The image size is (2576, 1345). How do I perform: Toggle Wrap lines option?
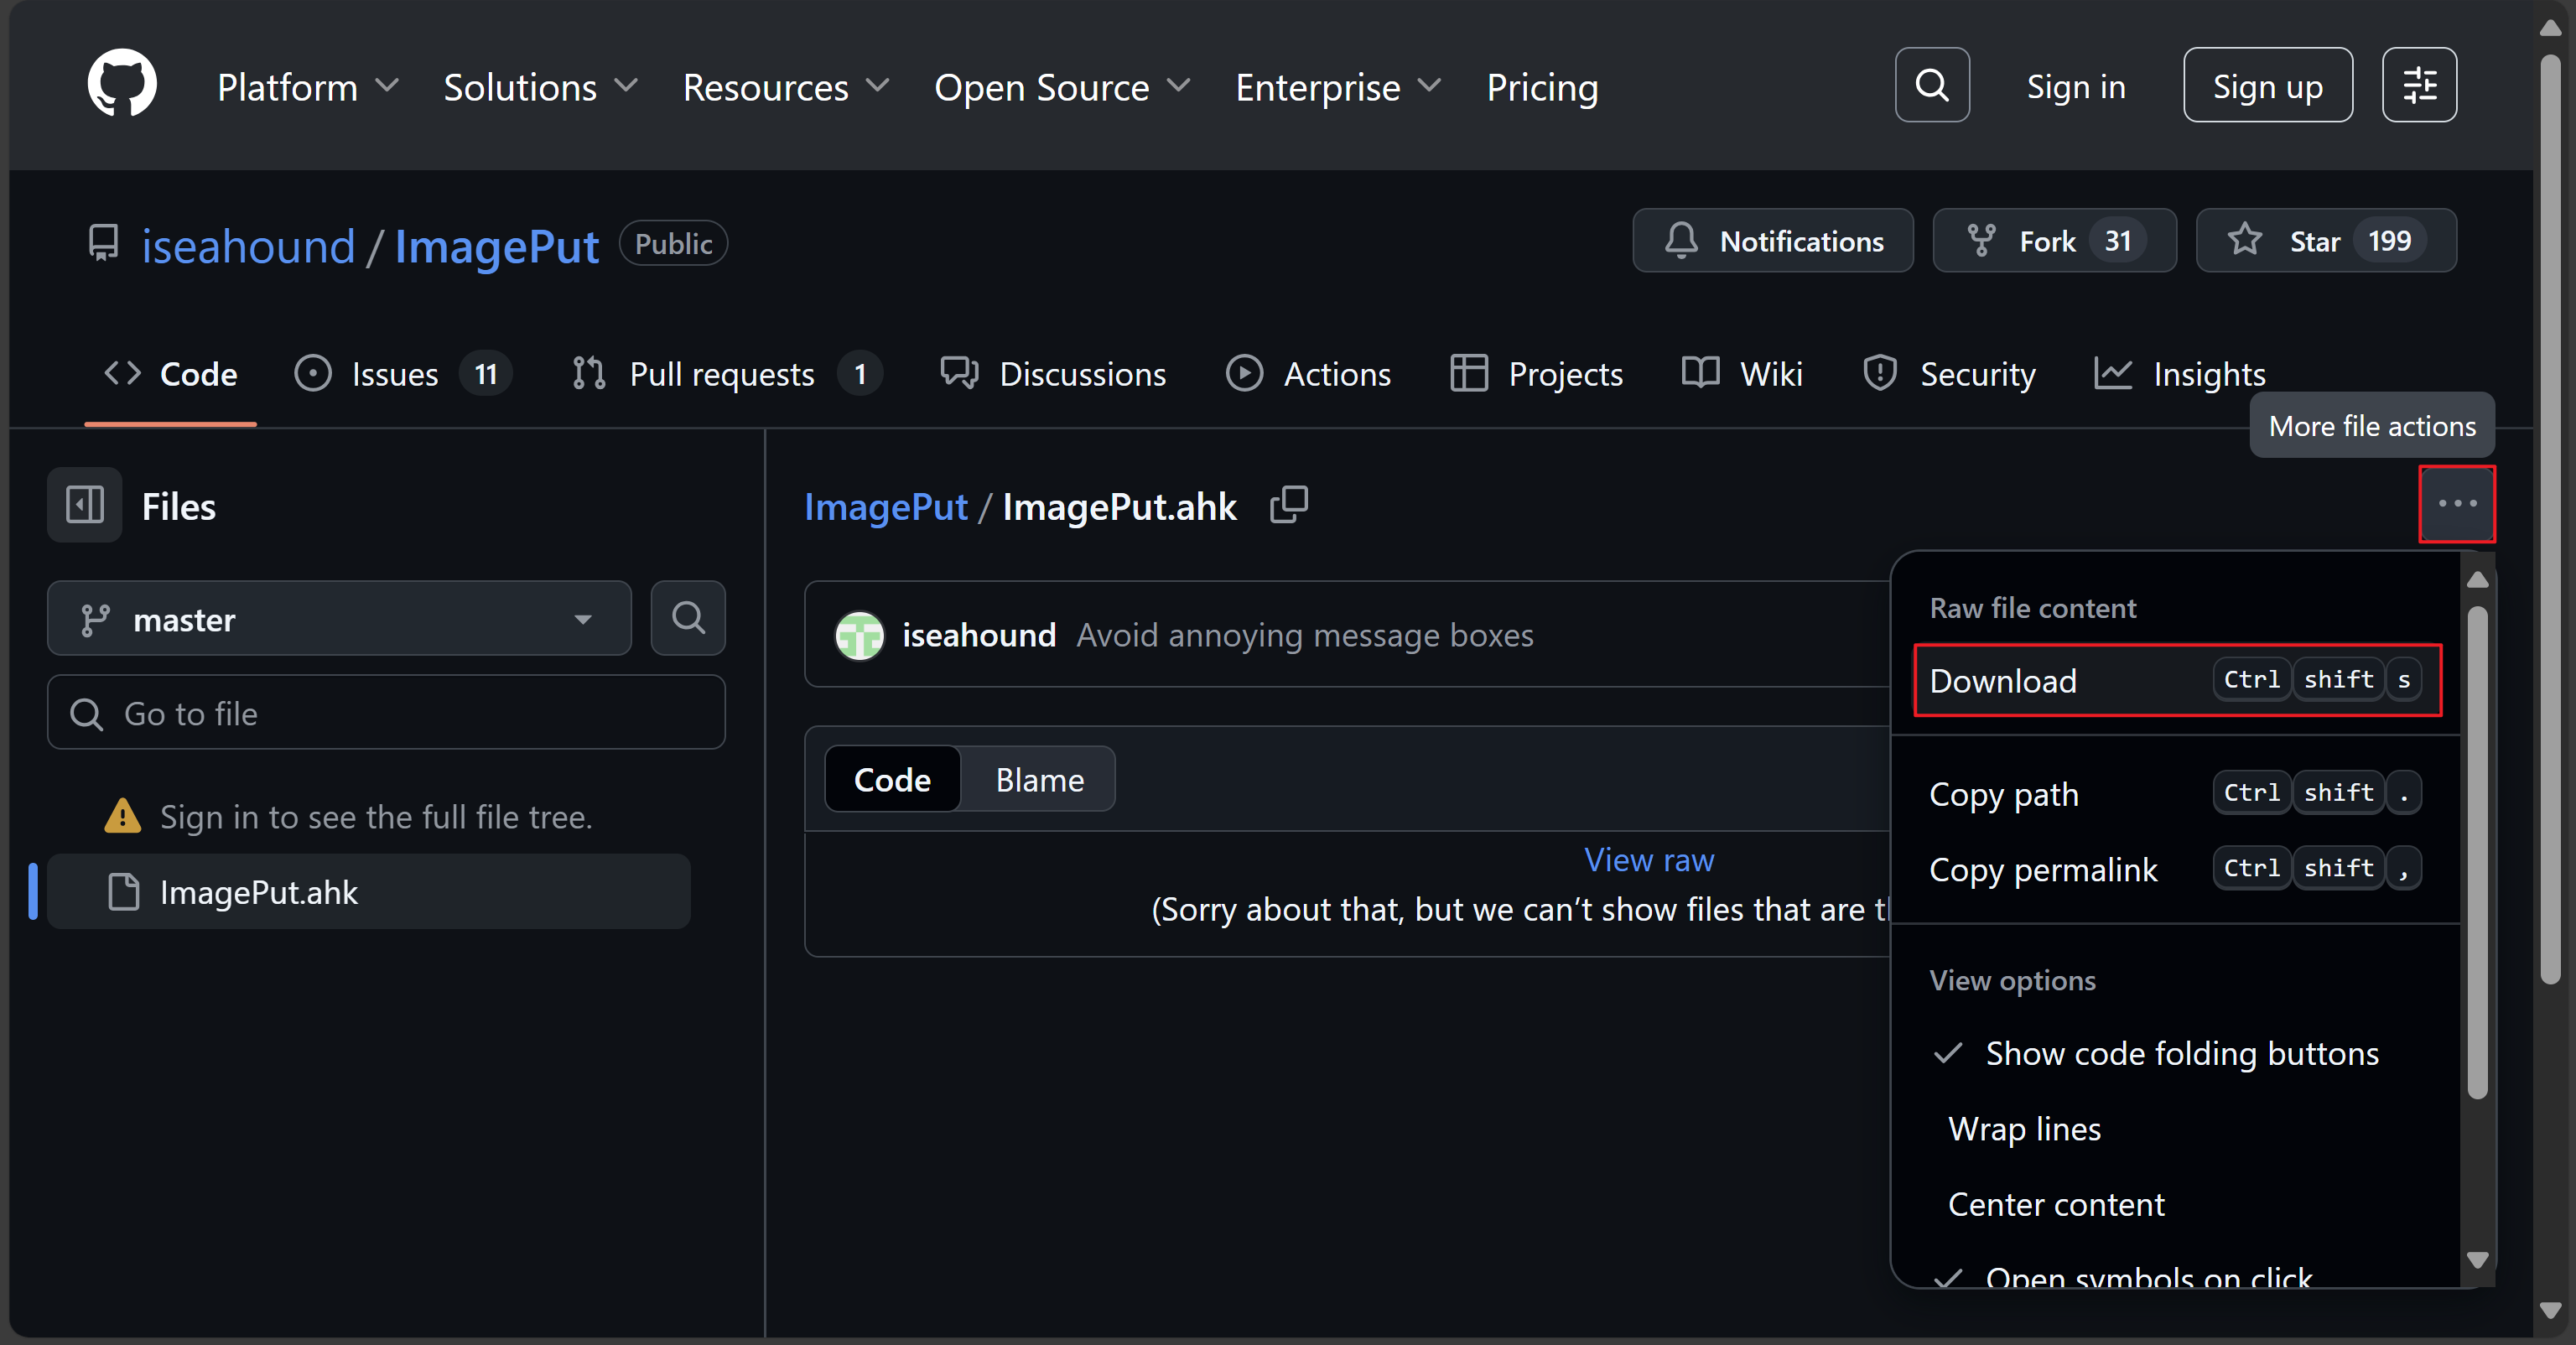pyautogui.click(x=2177, y=1128)
